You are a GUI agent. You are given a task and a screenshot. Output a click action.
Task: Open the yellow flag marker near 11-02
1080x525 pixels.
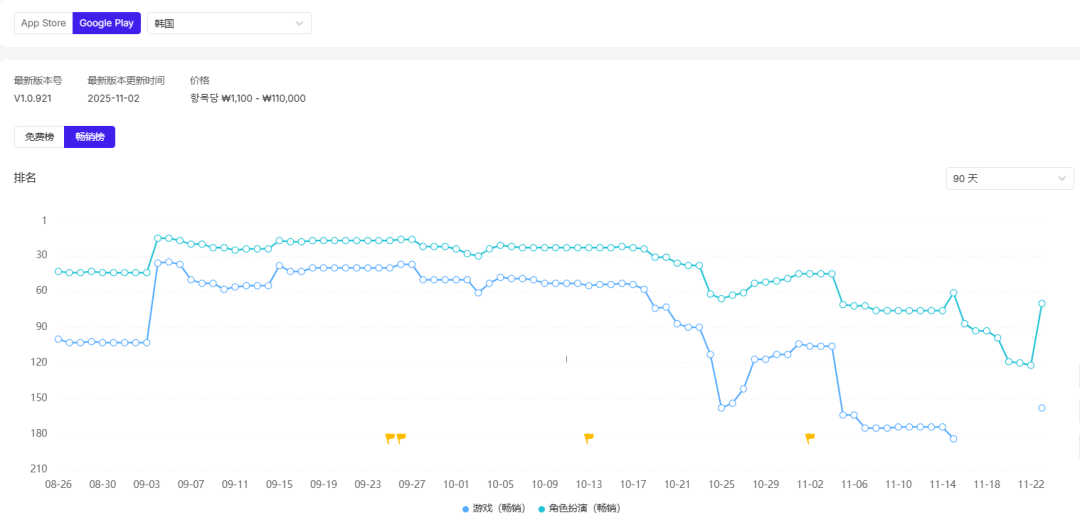tap(810, 437)
